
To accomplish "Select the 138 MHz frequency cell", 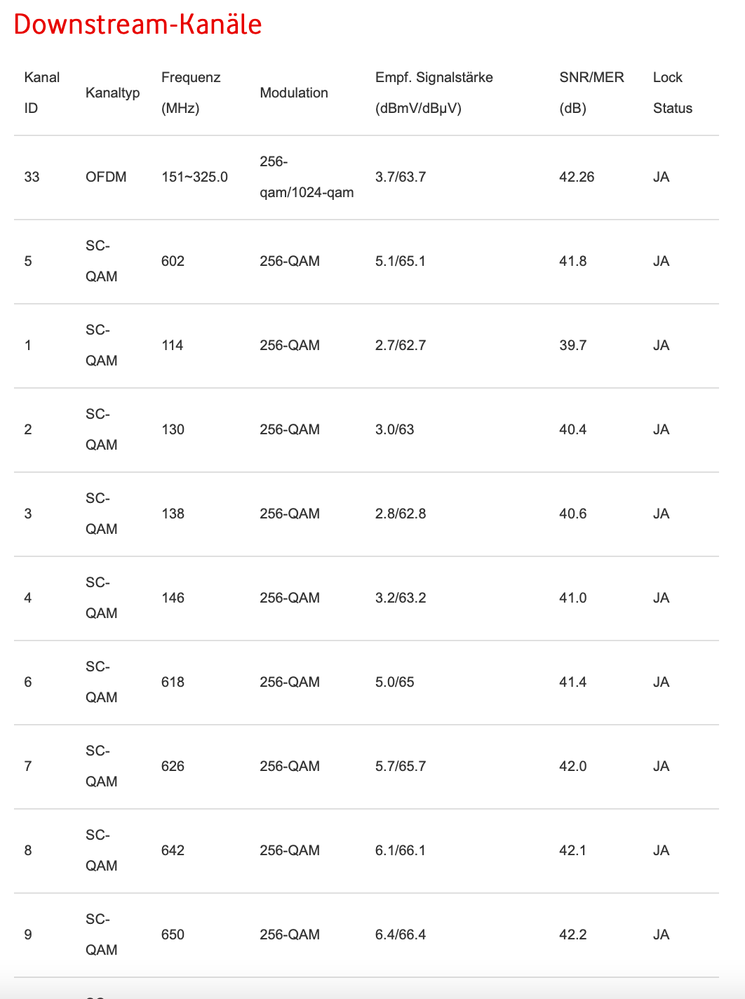I will click(x=173, y=514).
